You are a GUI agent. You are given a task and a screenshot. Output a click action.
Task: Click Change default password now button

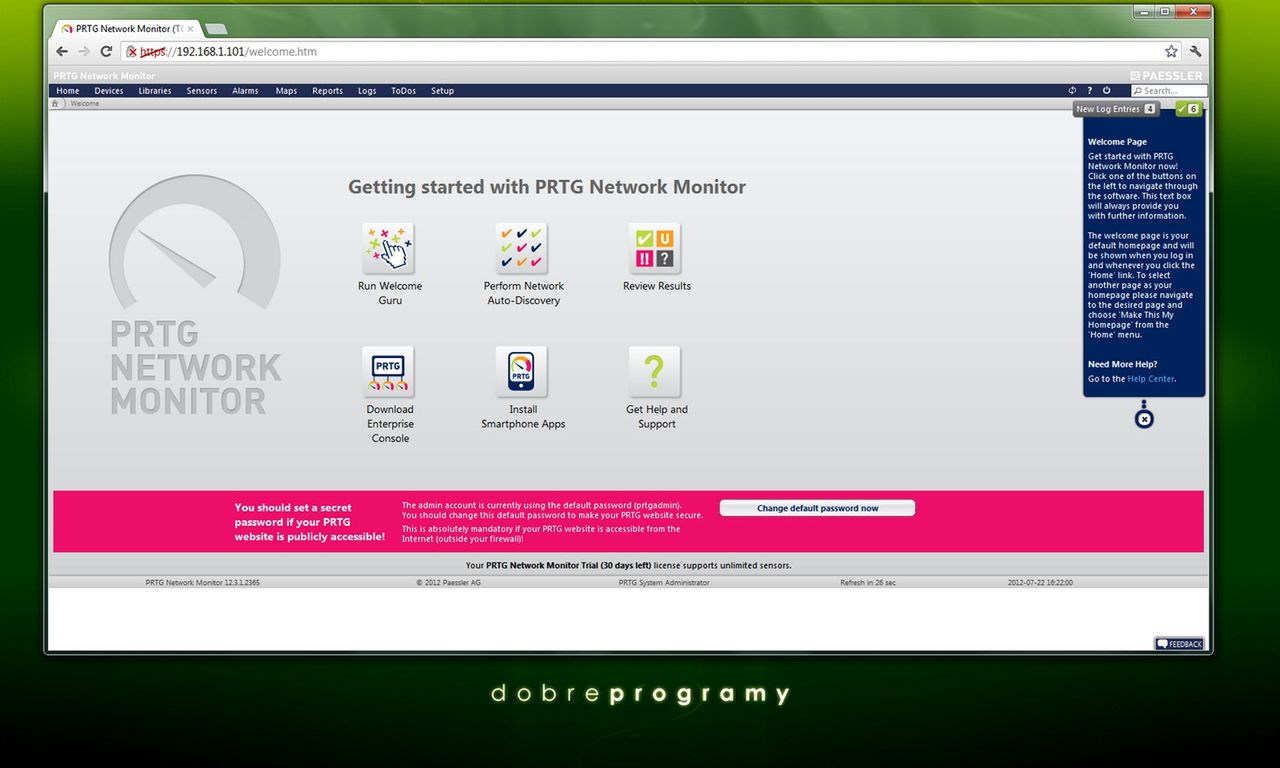click(817, 508)
